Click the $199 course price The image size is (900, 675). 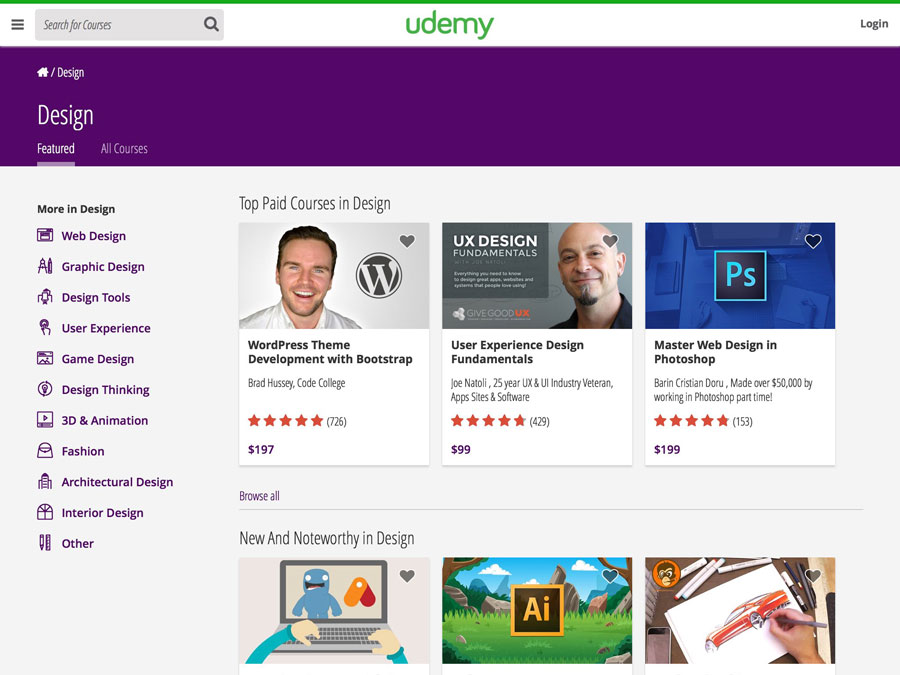[667, 449]
